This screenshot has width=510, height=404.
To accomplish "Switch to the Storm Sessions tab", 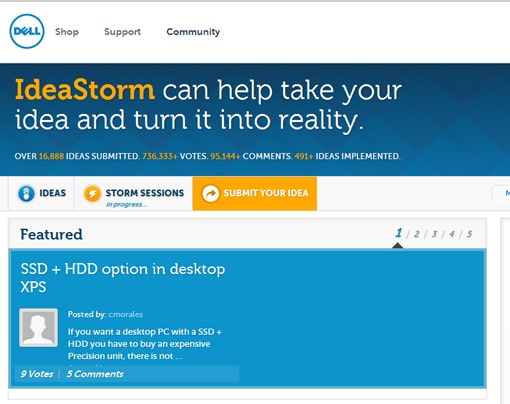I will pyautogui.click(x=134, y=194).
